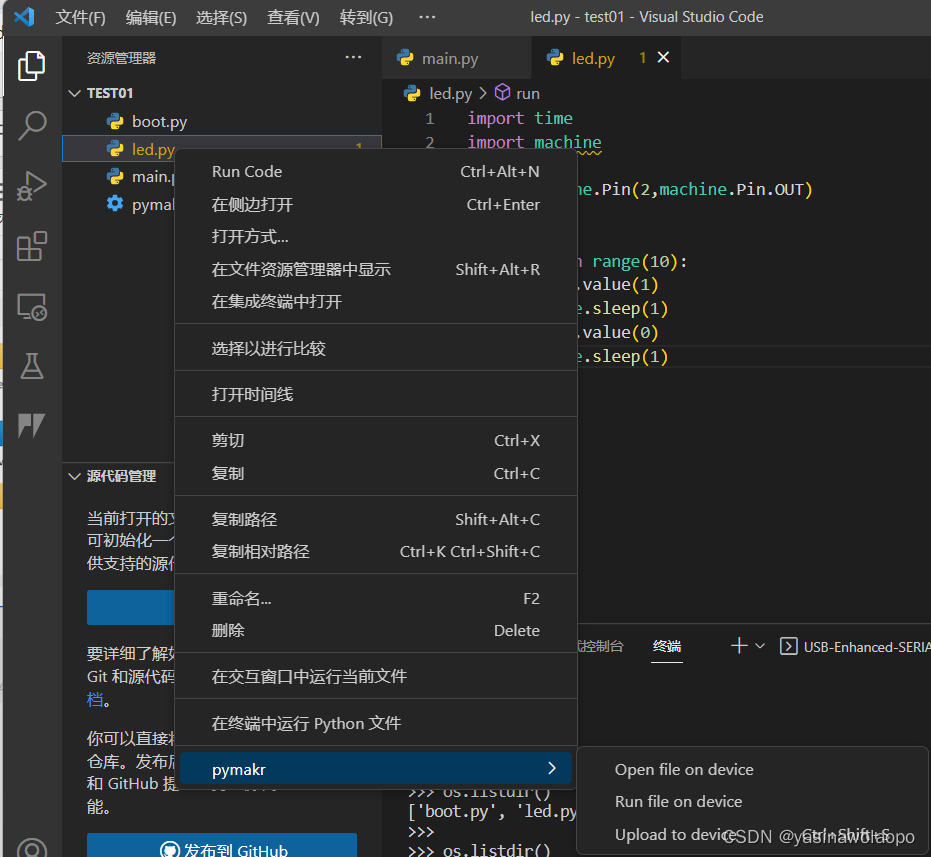Viewport: 931px width, 857px height.
Task: Select Run Code from the context menu
Action: tap(246, 171)
